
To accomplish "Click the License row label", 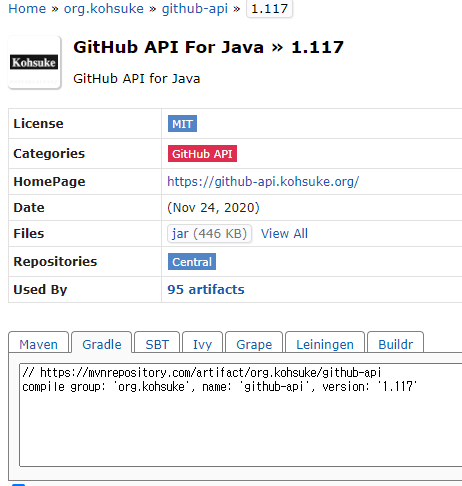I will tap(38, 124).
